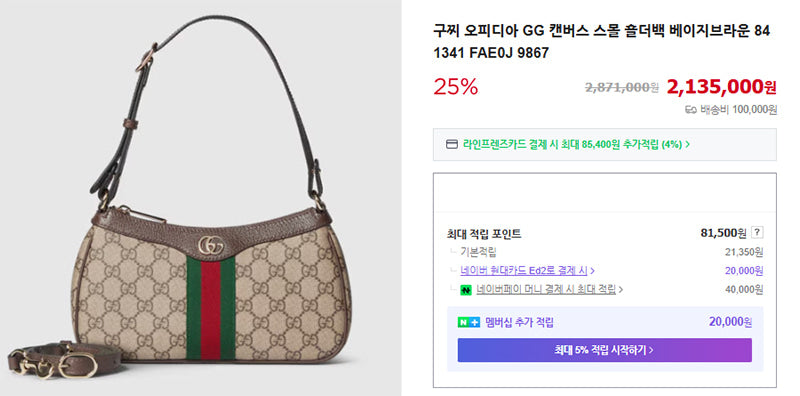Expand the chevron after 라인프렌즈카드 추가적립 (4%)

click(688, 145)
